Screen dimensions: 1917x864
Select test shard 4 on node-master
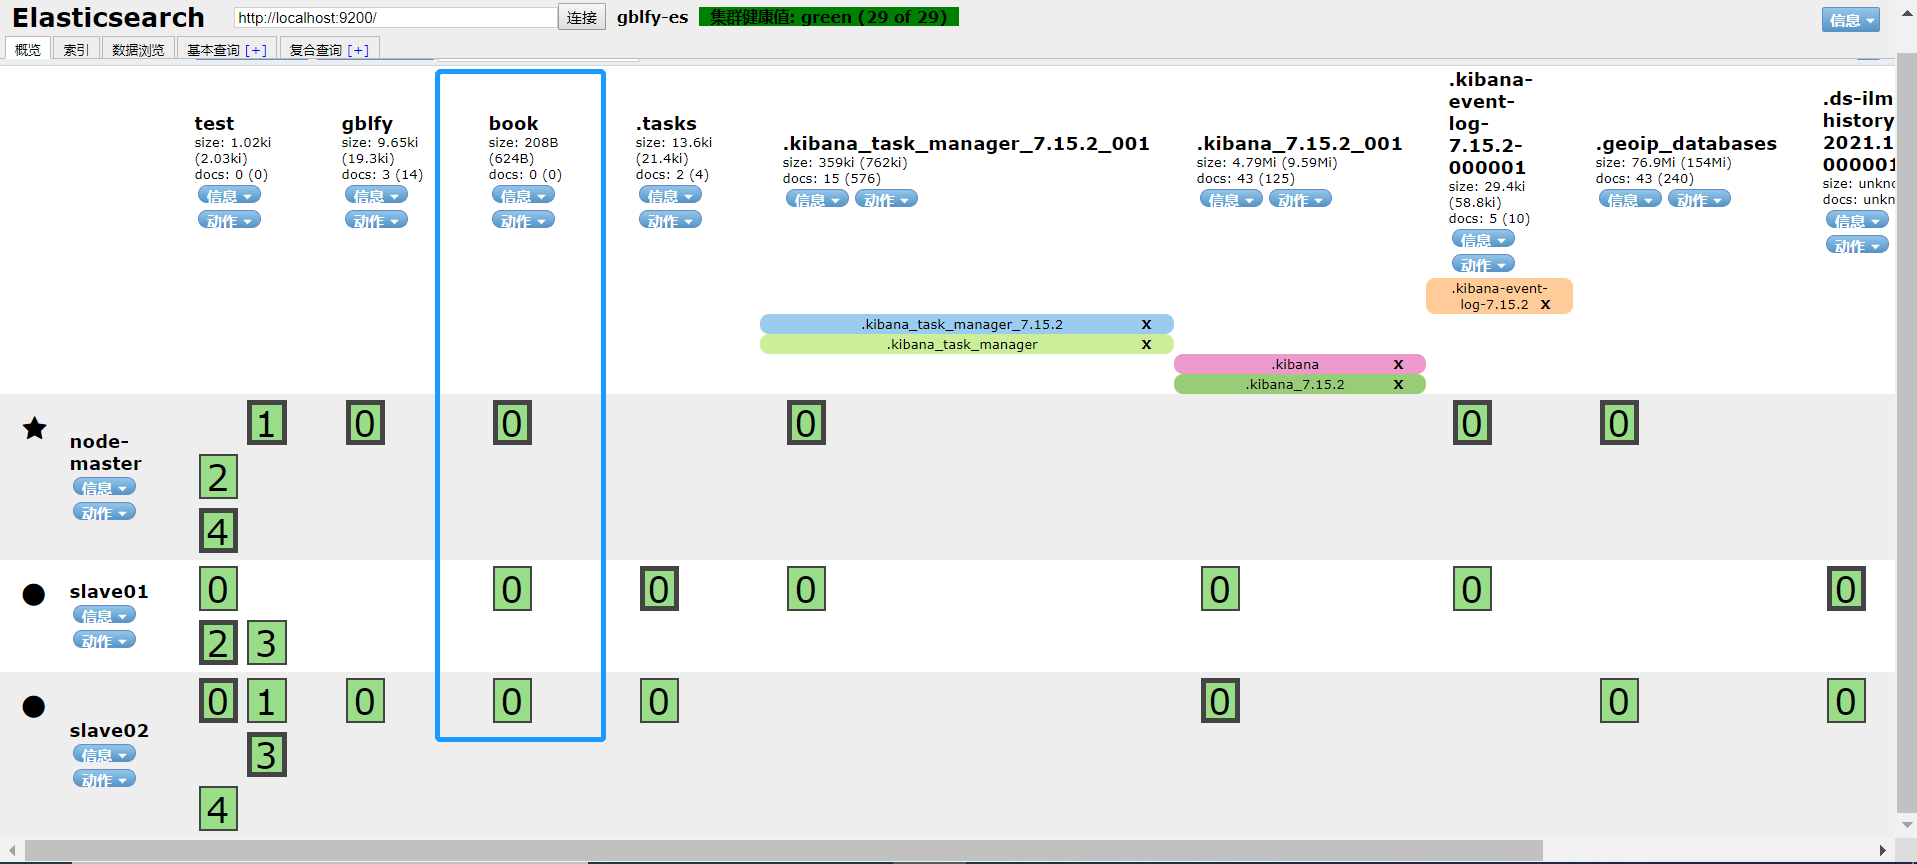pyautogui.click(x=218, y=531)
